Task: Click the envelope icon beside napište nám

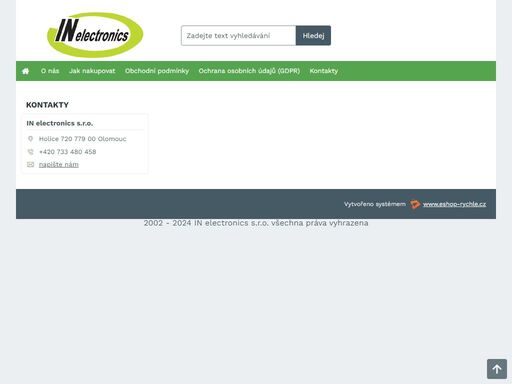Action: point(30,165)
